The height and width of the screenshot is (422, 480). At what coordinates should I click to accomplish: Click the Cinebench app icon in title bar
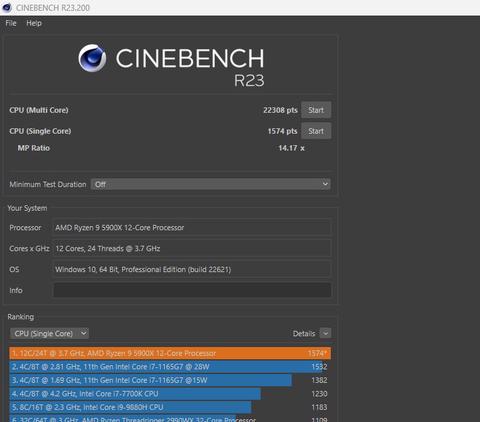coord(7,7)
